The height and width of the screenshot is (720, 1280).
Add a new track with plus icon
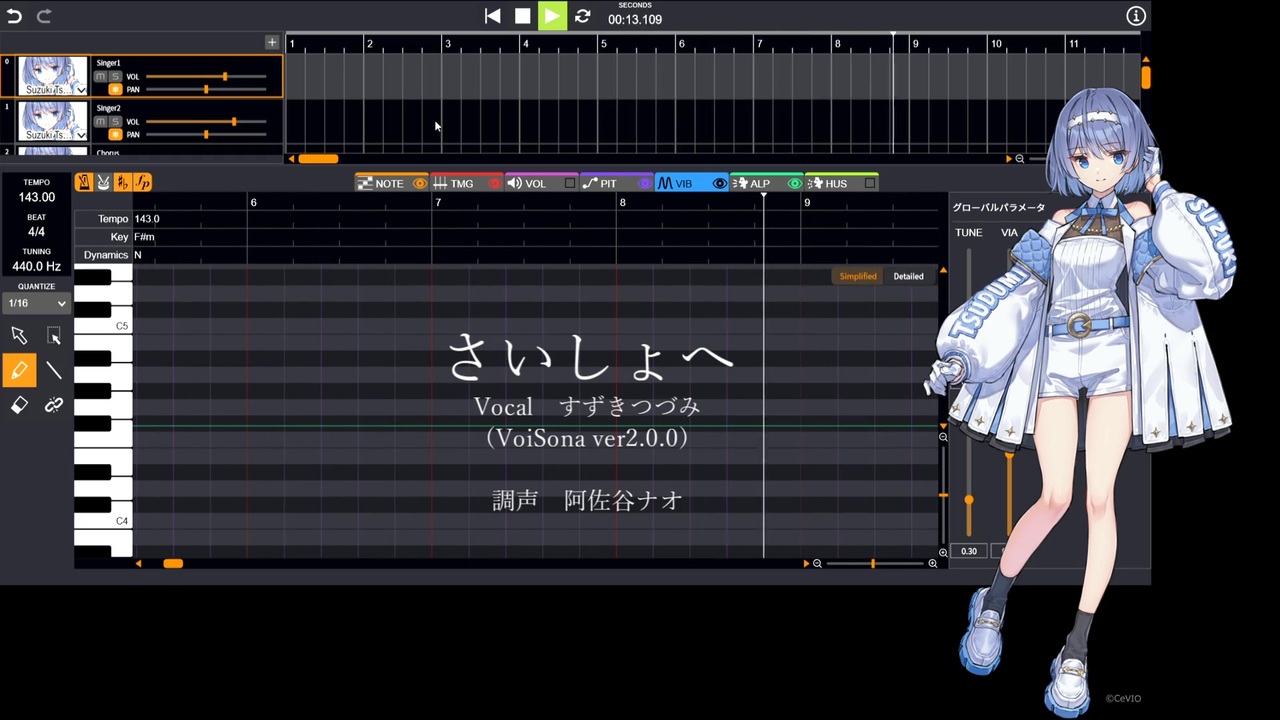(x=271, y=42)
